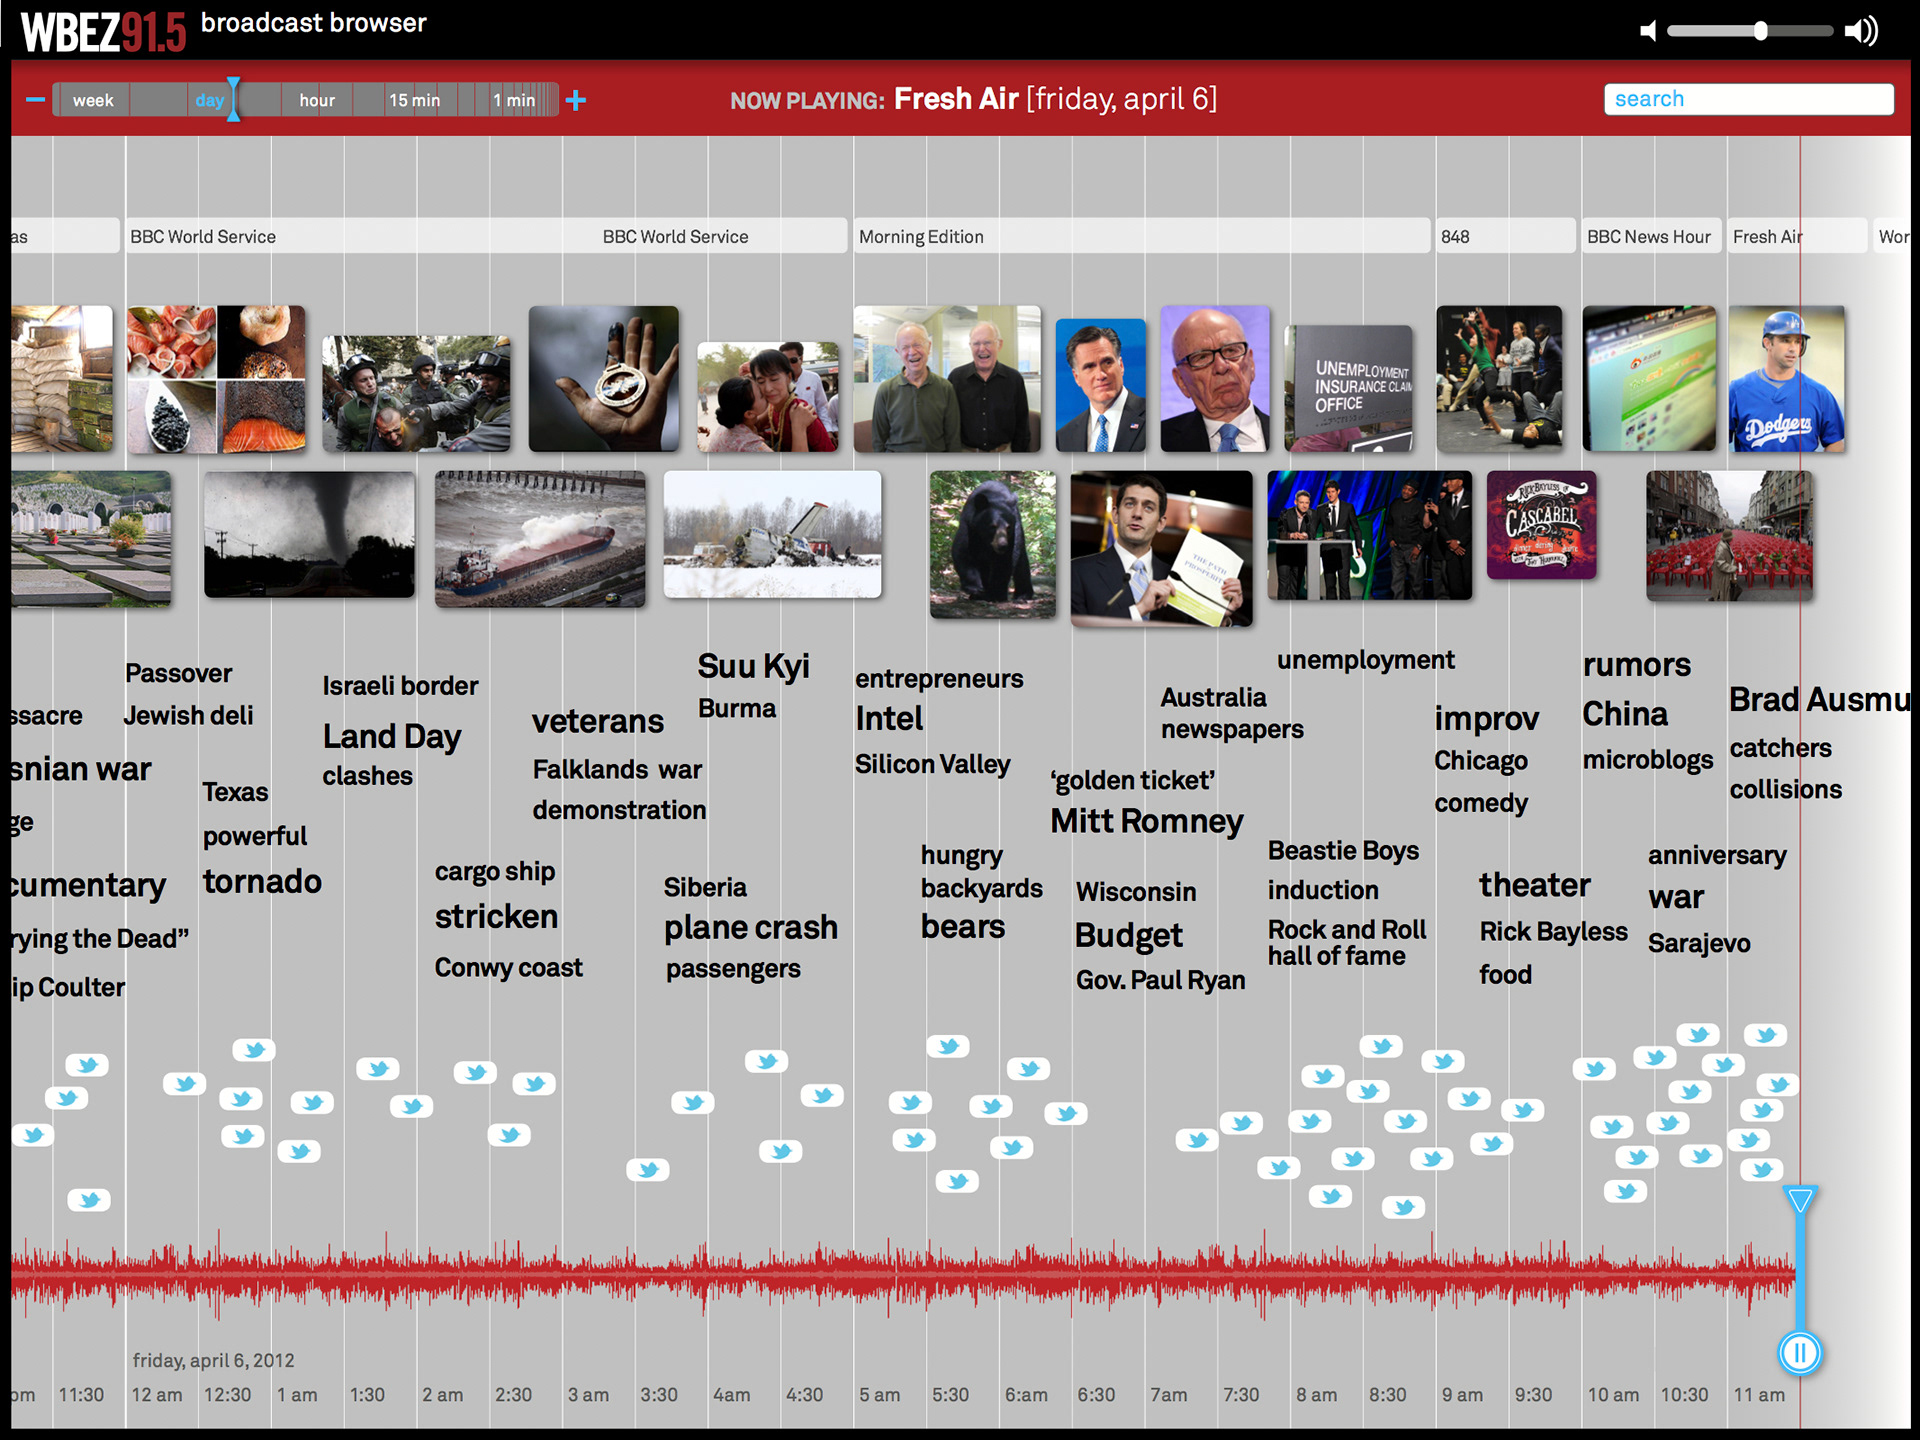Screen dimensions: 1920x1440
Task: Jump to the 8 am time label
Action: coord(1316,1395)
